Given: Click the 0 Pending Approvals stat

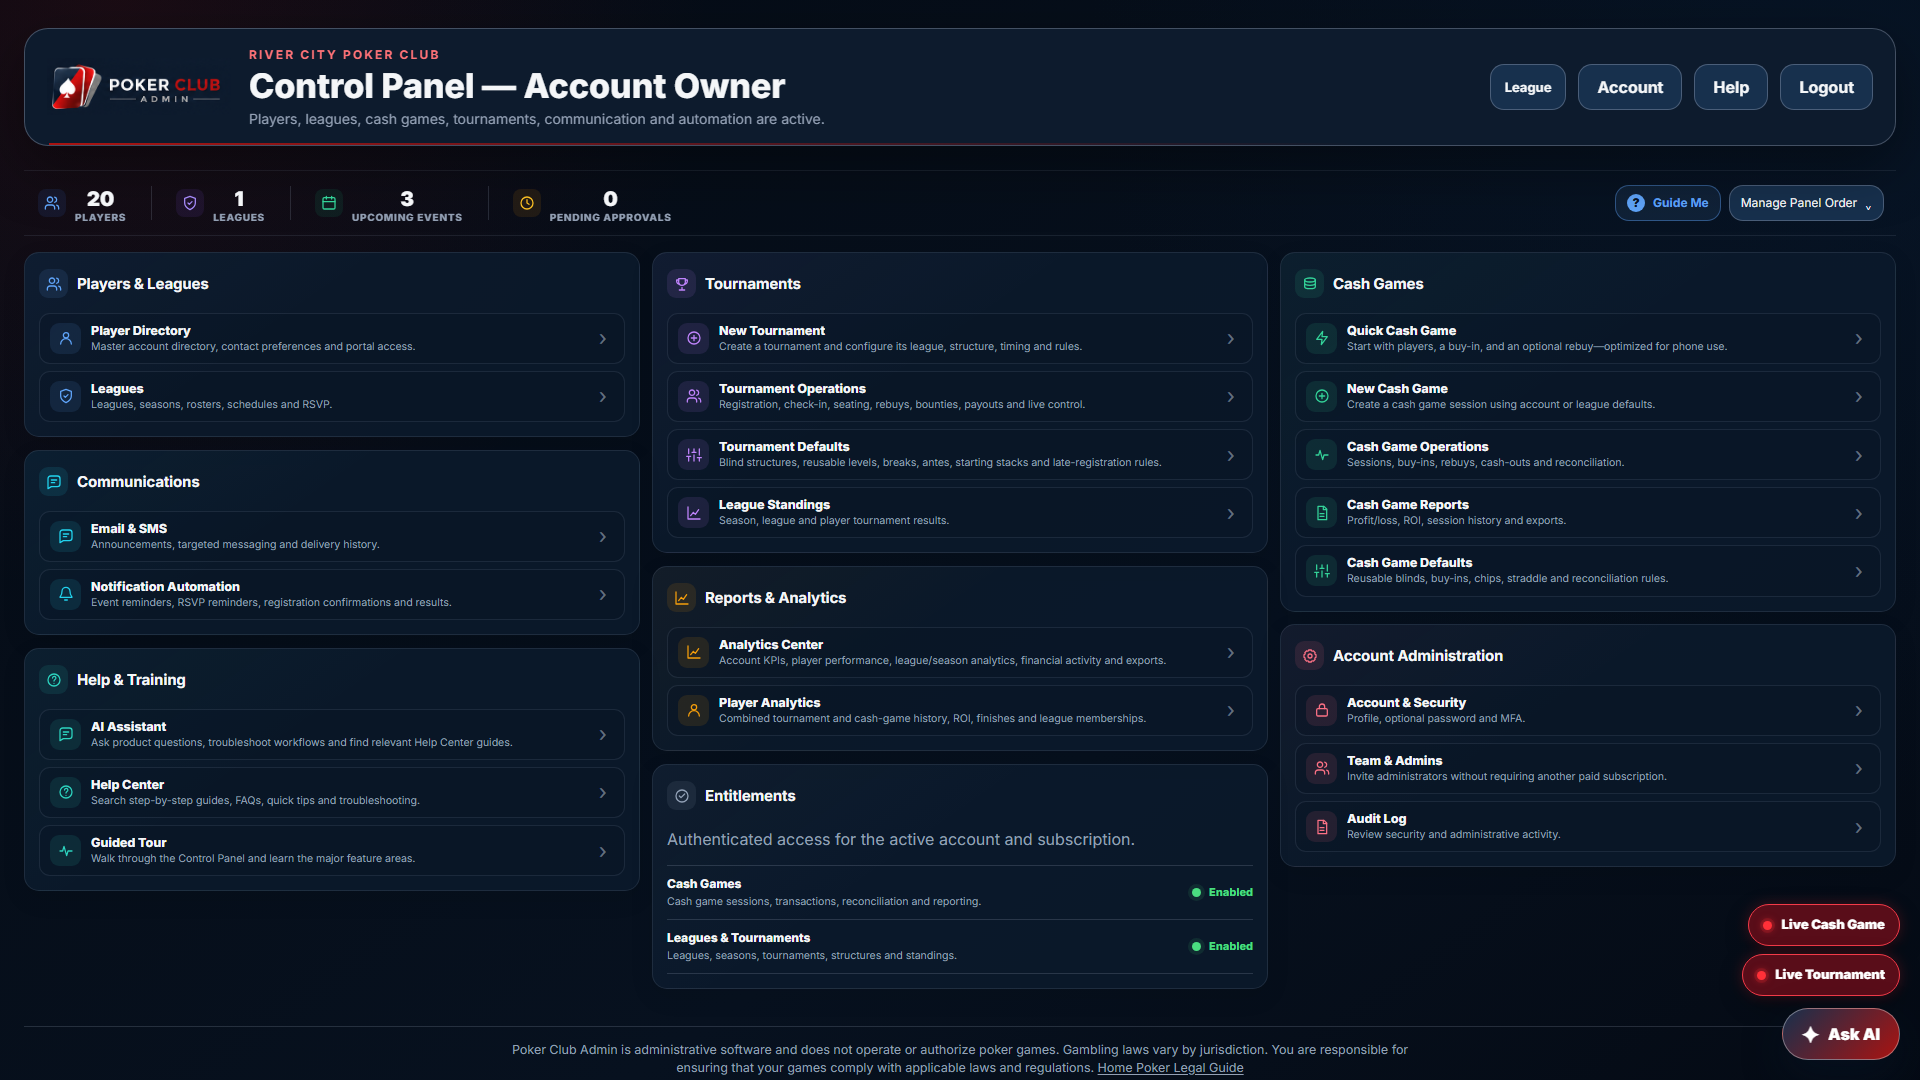Looking at the screenshot, I should (x=592, y=204).
